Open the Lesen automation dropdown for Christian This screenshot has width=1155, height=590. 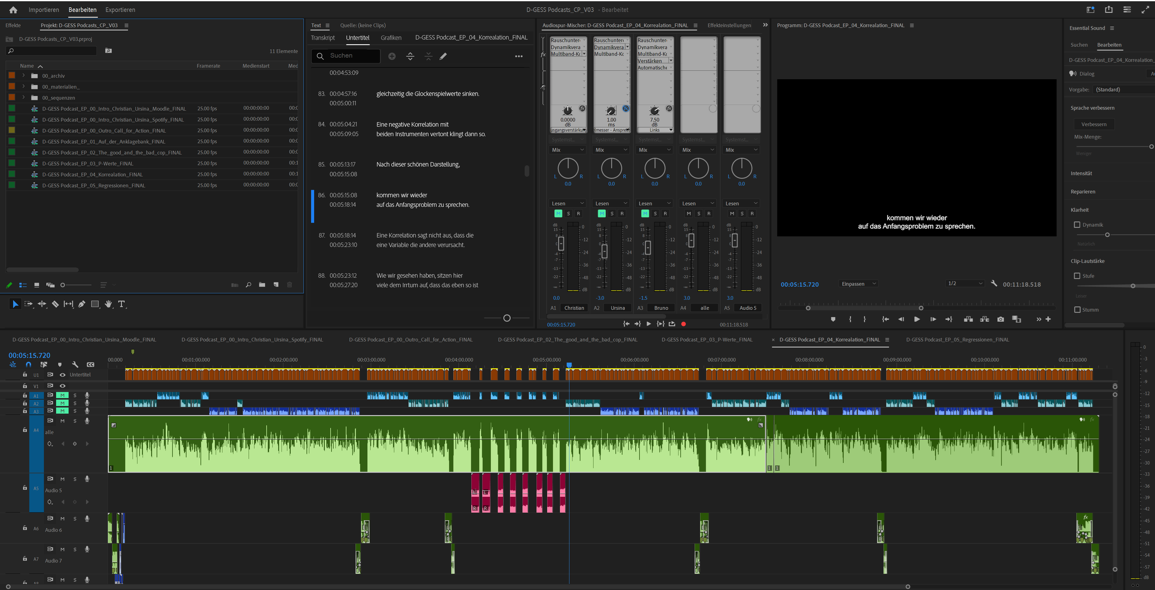[x=567, y=203]
